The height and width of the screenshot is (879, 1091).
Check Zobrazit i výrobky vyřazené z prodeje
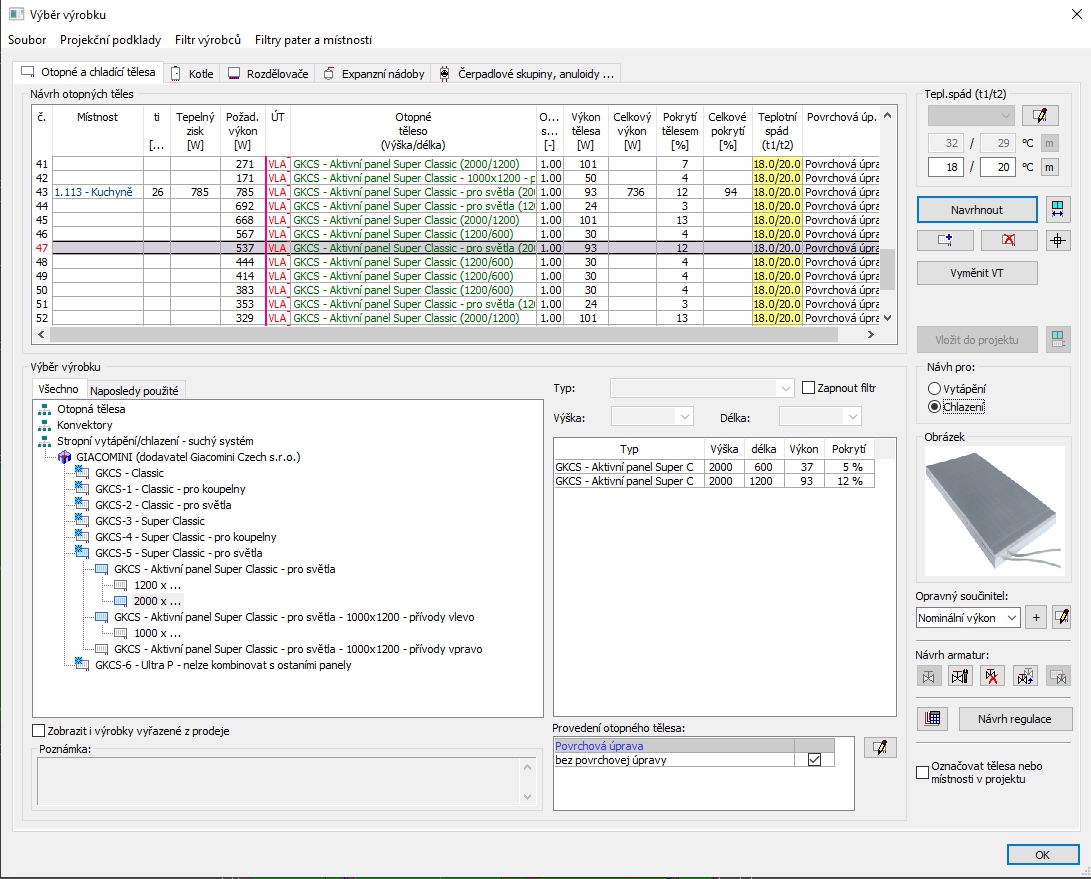pyautogui.click(x=39, y=731)
